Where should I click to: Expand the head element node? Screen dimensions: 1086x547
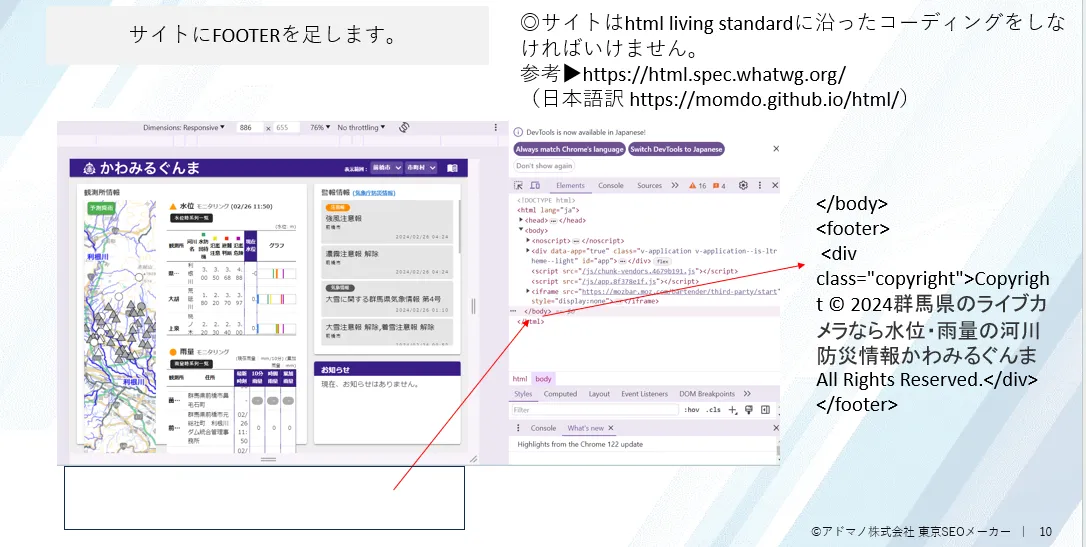522,220
